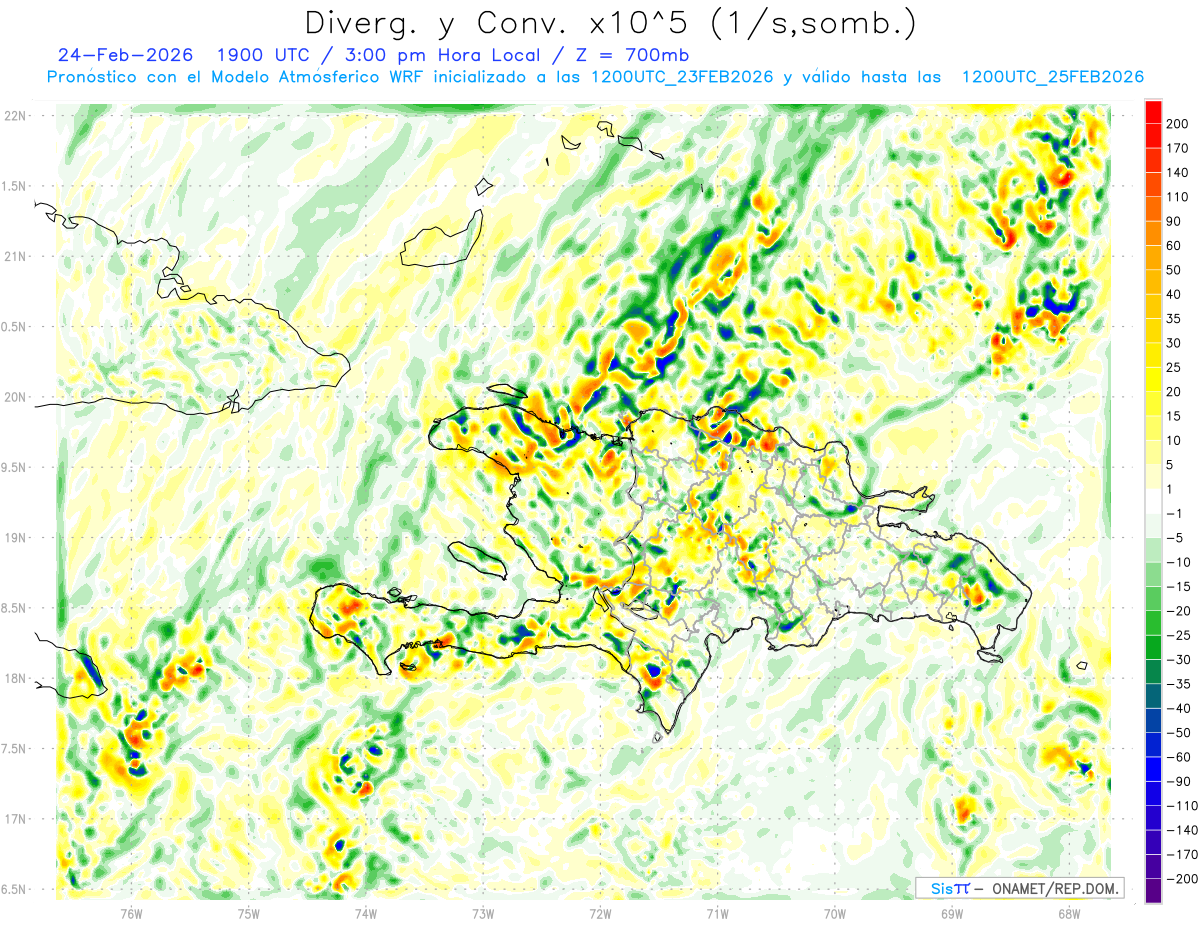Click the "1200UTC_23FEB2026" initialization time
The image size is (1200, 927).
coord(682,77)
